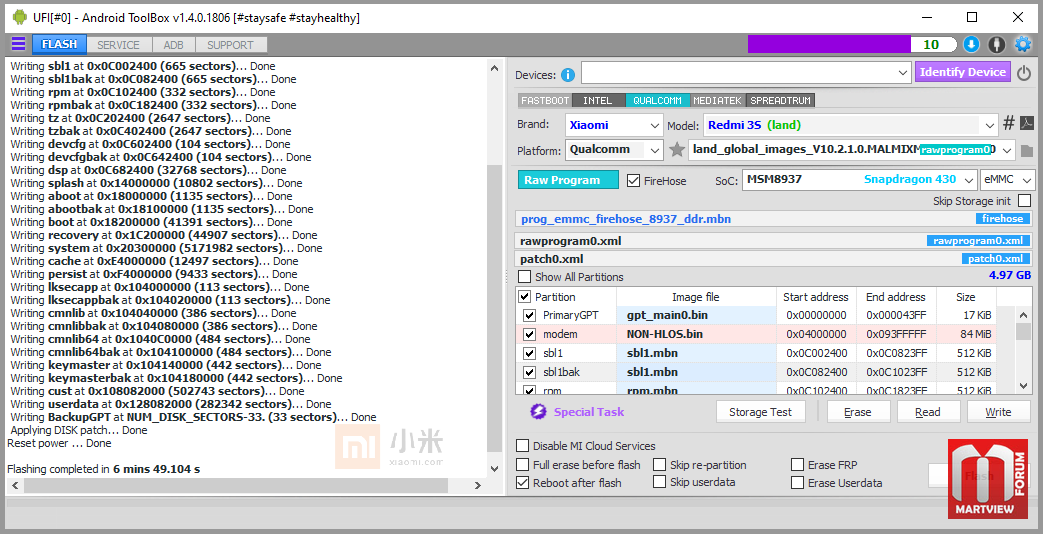
Task: Open the eMMC storage type dropdown
Action: [x=1008, y=180]
